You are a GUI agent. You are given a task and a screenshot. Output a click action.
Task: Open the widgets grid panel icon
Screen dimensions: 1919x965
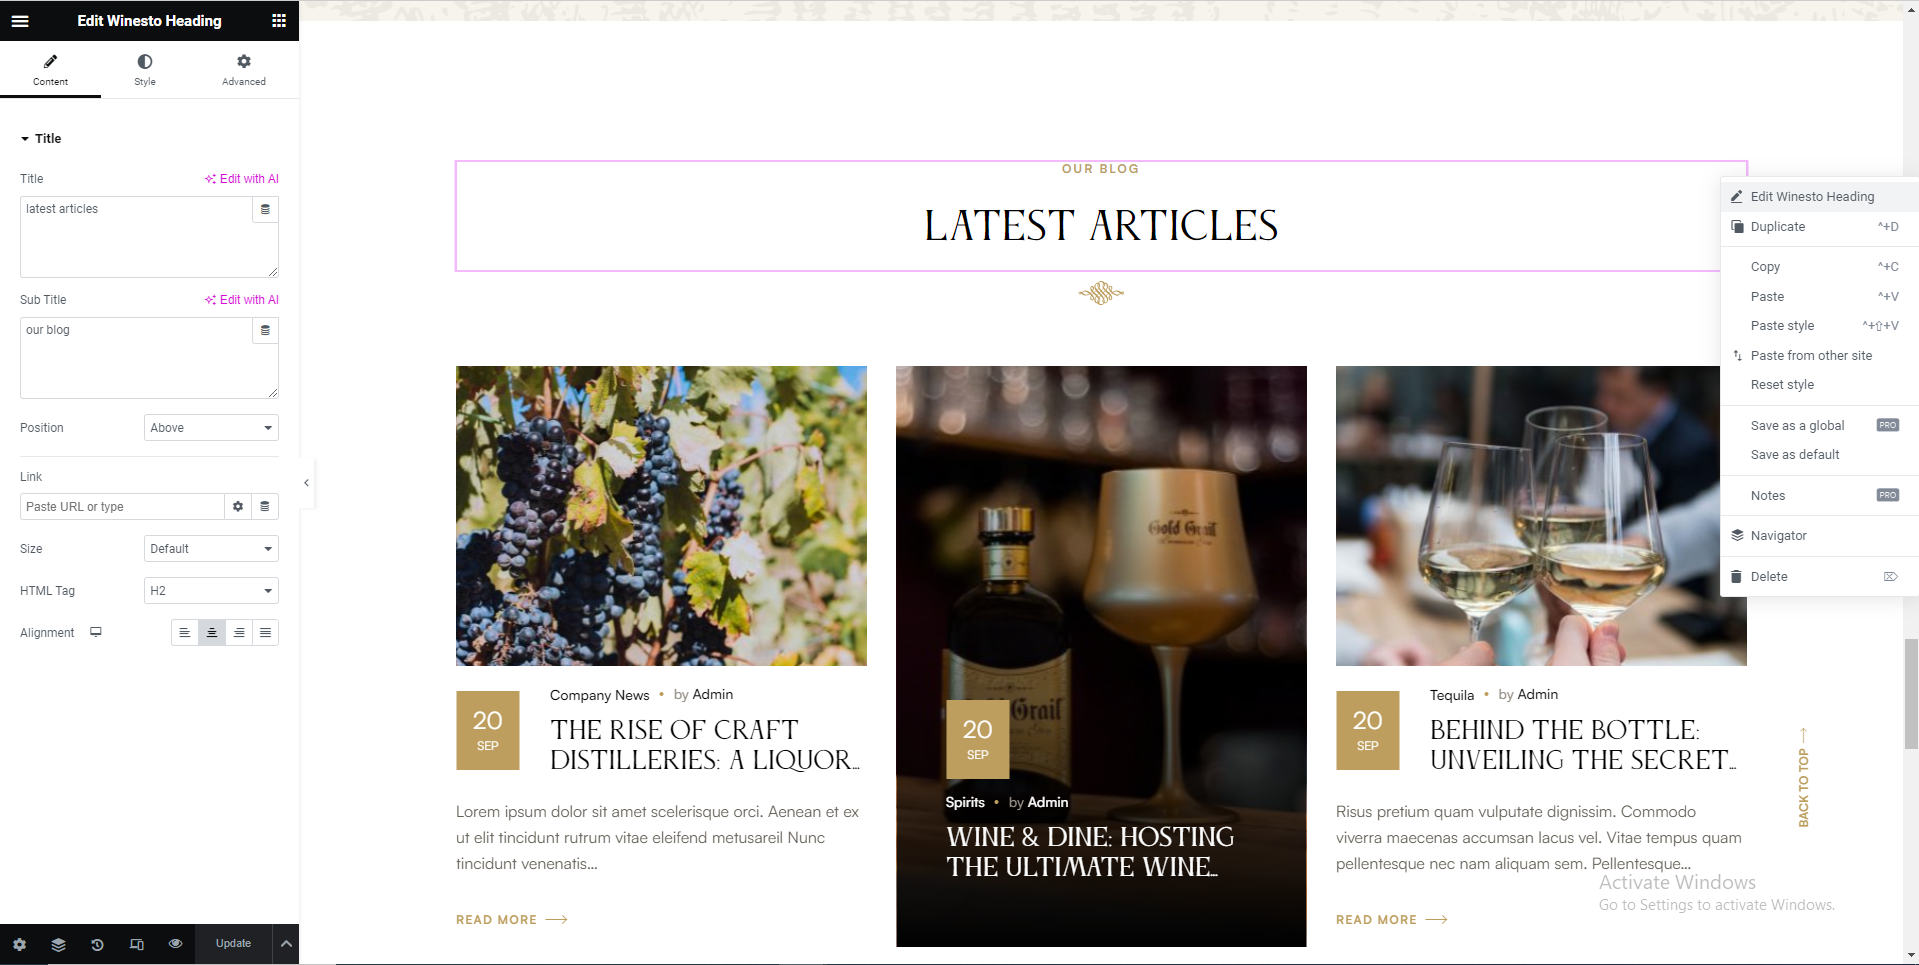[x=279, y=20]
